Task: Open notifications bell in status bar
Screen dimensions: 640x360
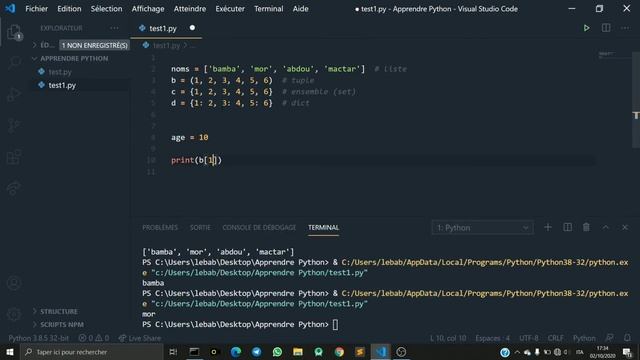Action: 627,338
